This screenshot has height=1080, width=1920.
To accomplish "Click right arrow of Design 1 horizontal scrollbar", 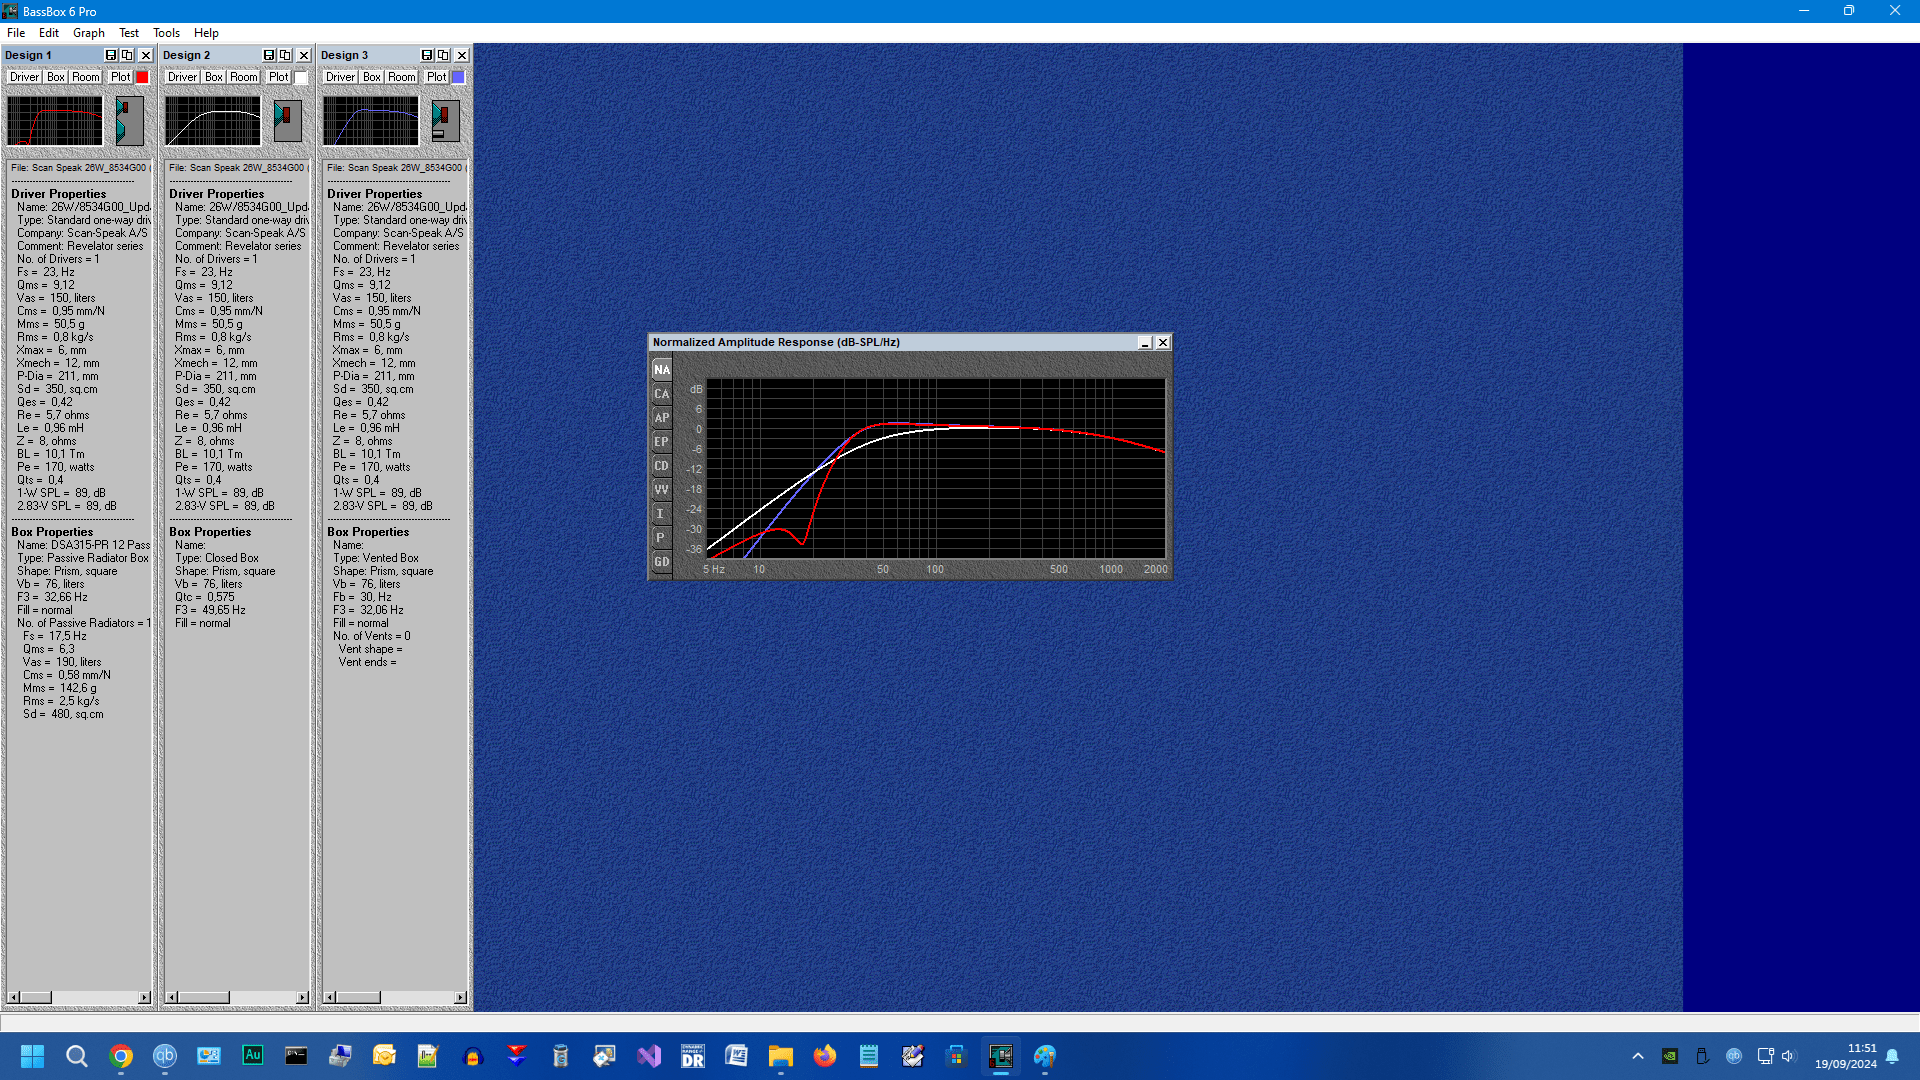I will click(144, 997).
